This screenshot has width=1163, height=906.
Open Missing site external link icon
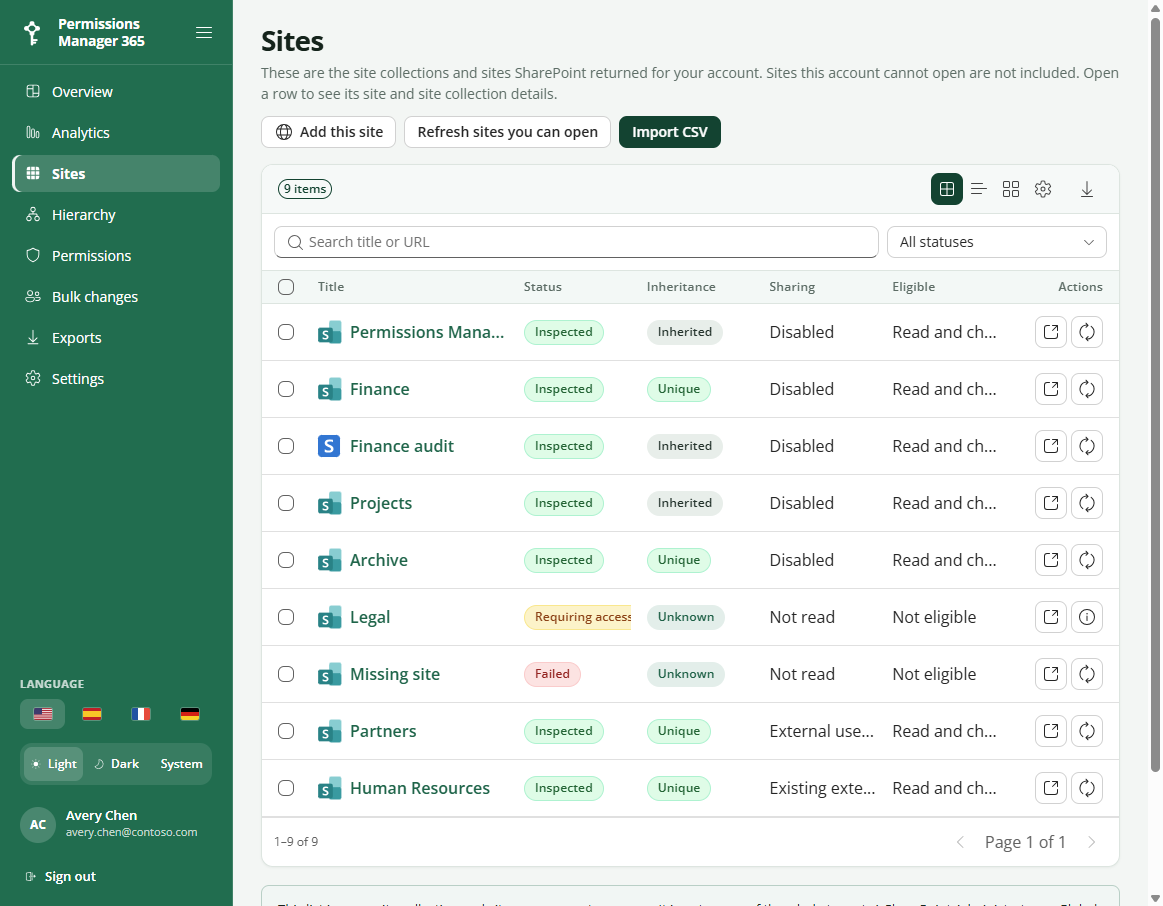[1050, 674]
